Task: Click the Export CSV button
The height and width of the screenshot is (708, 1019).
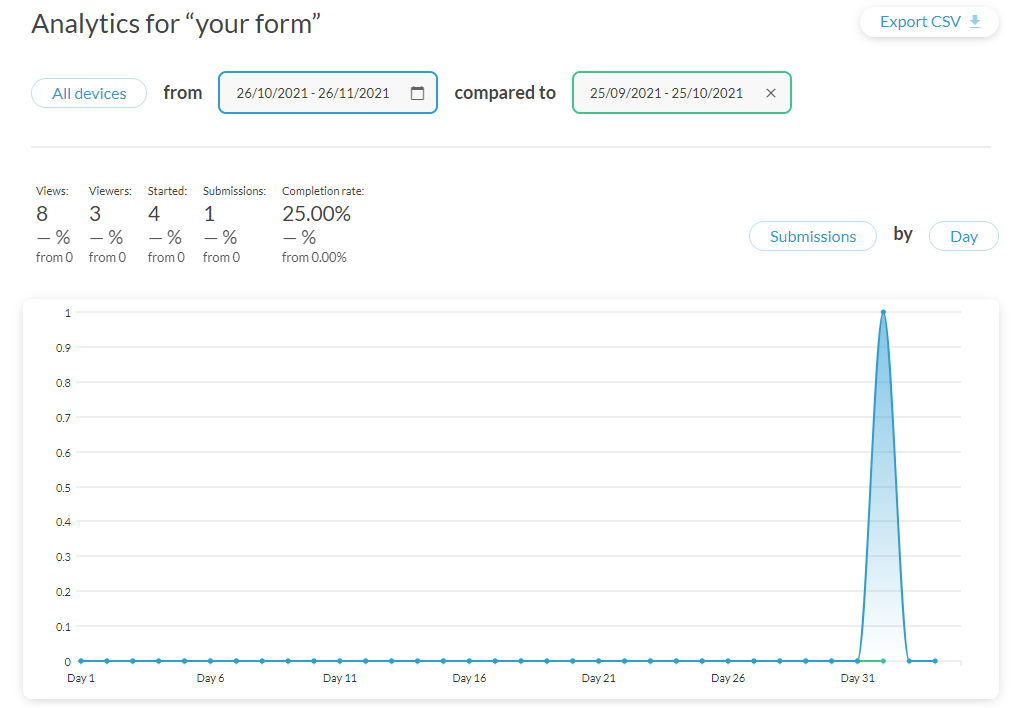Action: pyautogui.click(x=928, y=21)
